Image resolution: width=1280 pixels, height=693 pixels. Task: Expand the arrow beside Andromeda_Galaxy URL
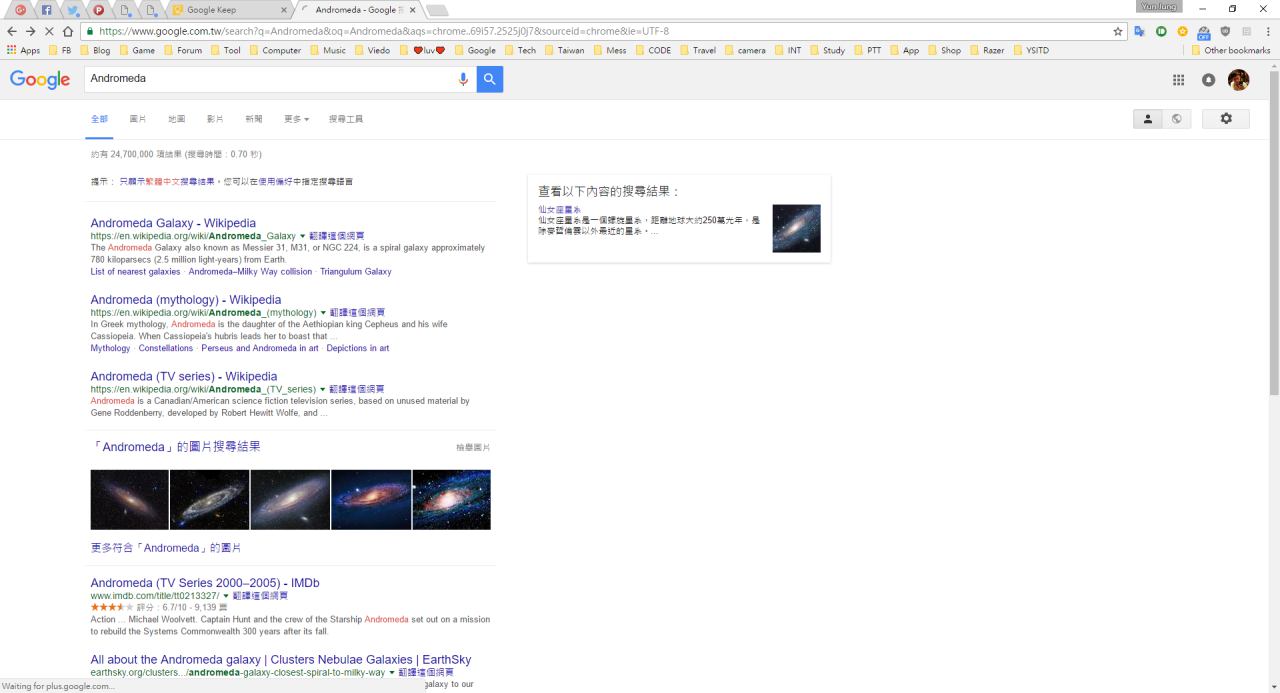302,236
